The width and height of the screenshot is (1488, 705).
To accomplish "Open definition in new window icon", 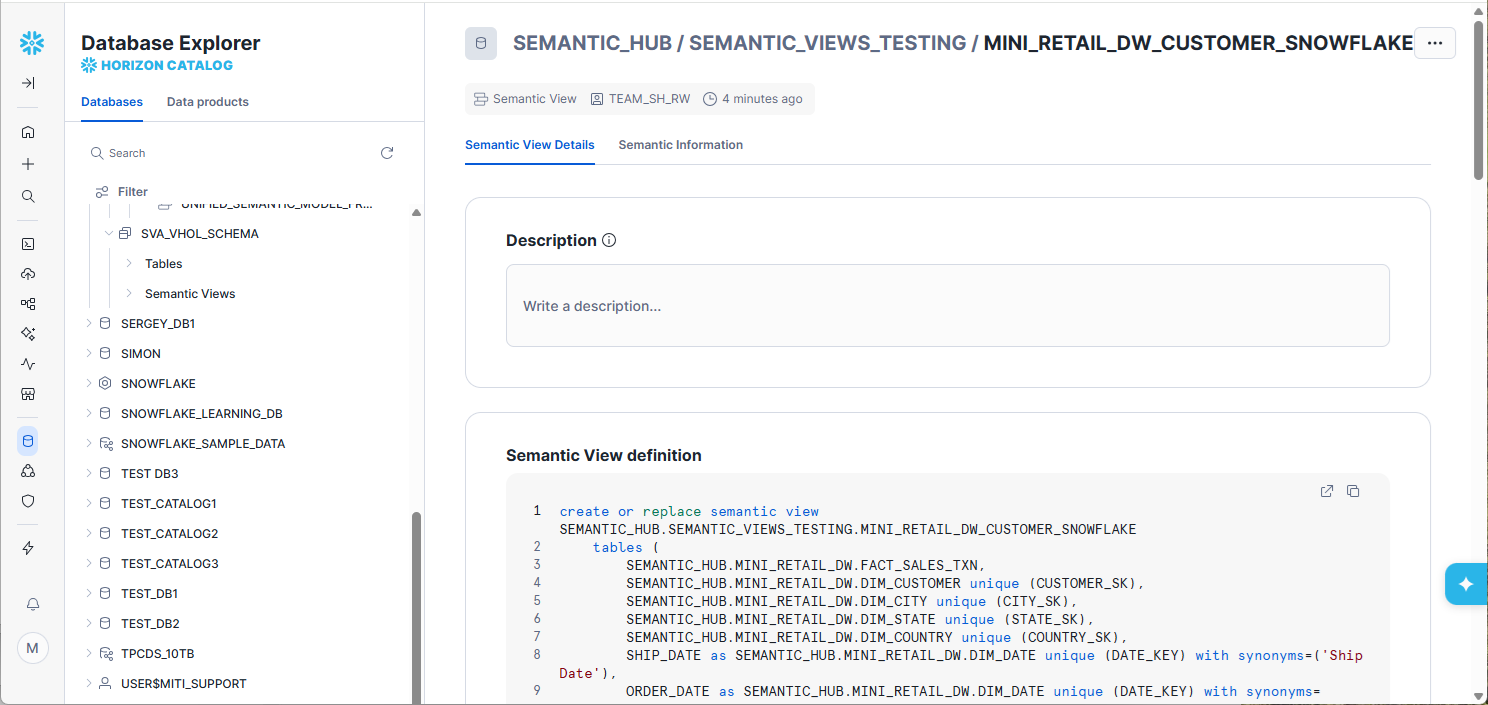I will (1327, 491).
